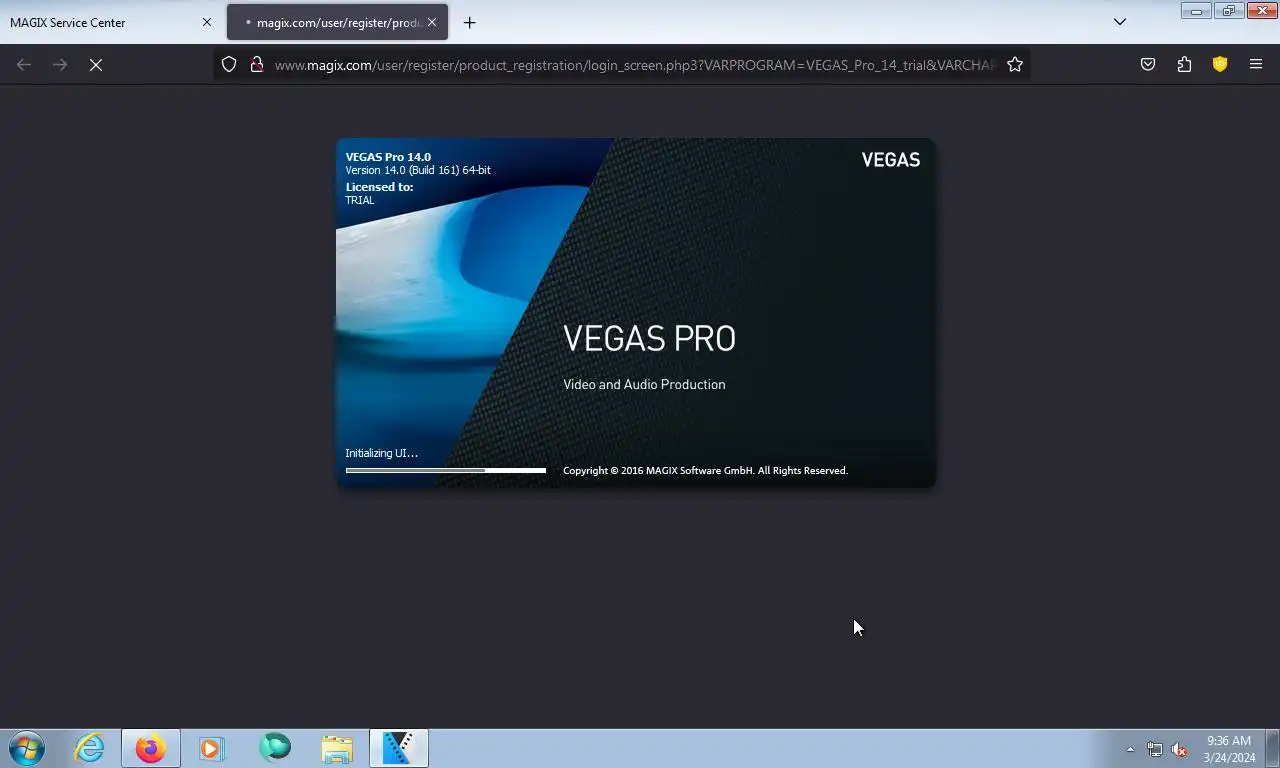Close the Firefox window

click(x=1262, y=11)
